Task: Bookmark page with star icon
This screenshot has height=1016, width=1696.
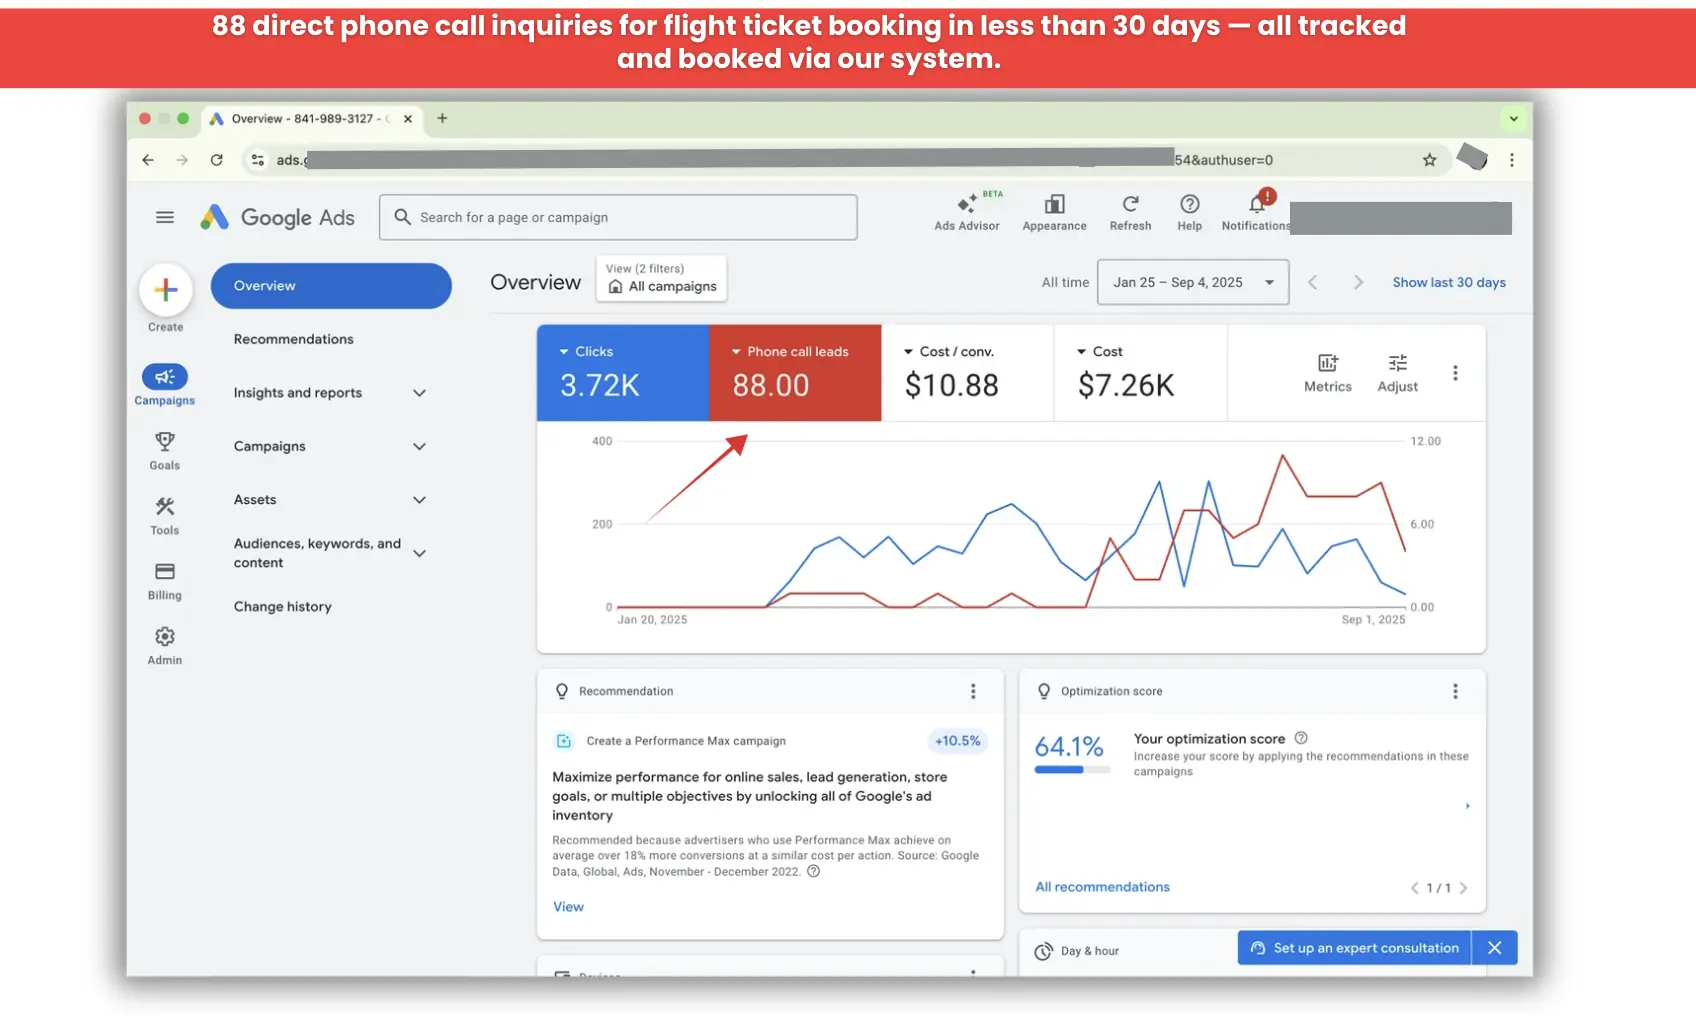Action: (x=1429, y=160)
